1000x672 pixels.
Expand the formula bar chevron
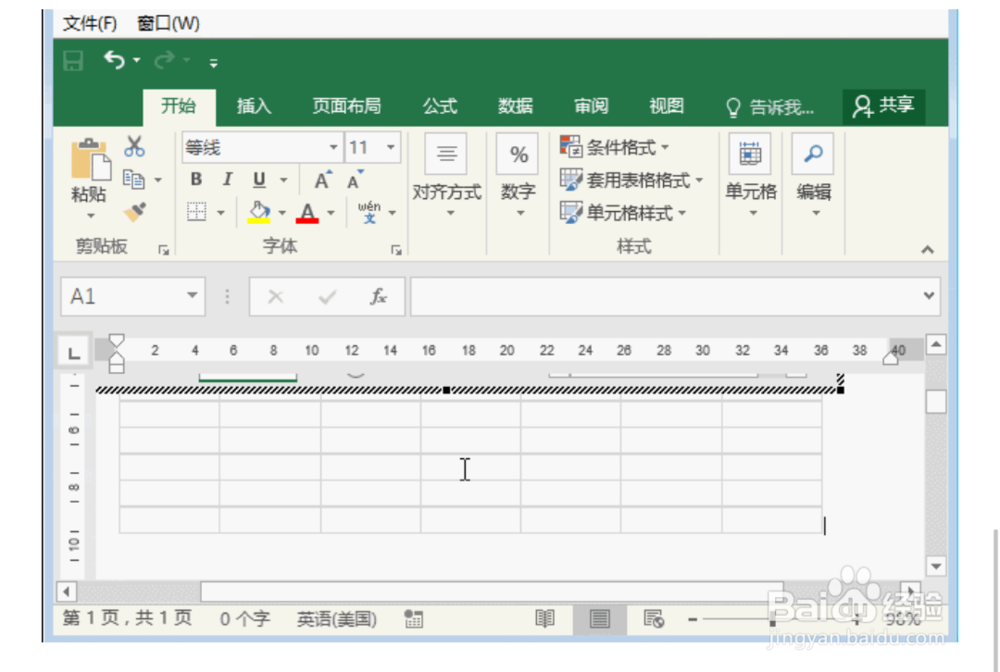coord(929,296)
